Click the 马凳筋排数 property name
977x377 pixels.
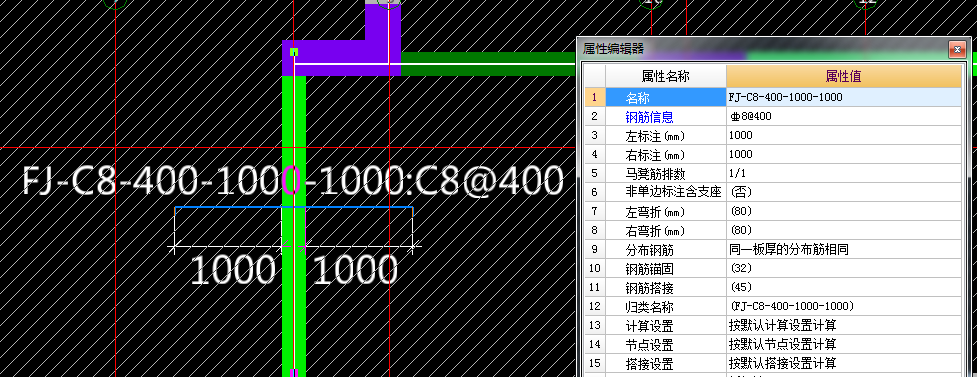(655, 174)
